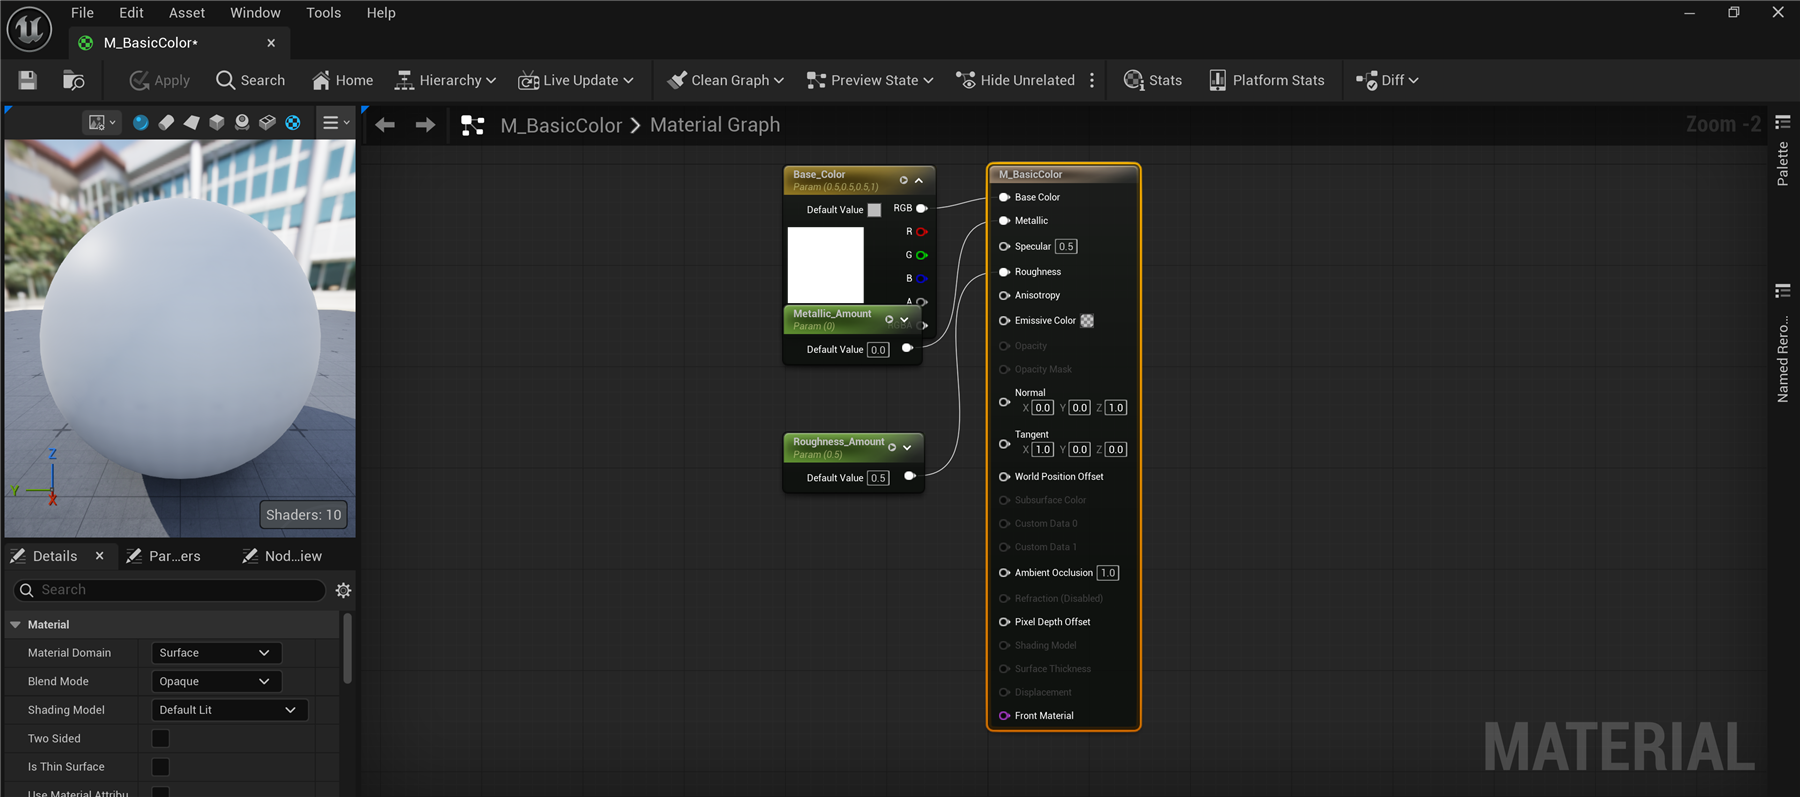The image size is (1800, 797).
Task: Click the Roughness_Amount Default Value field
Action: point(878,478)
